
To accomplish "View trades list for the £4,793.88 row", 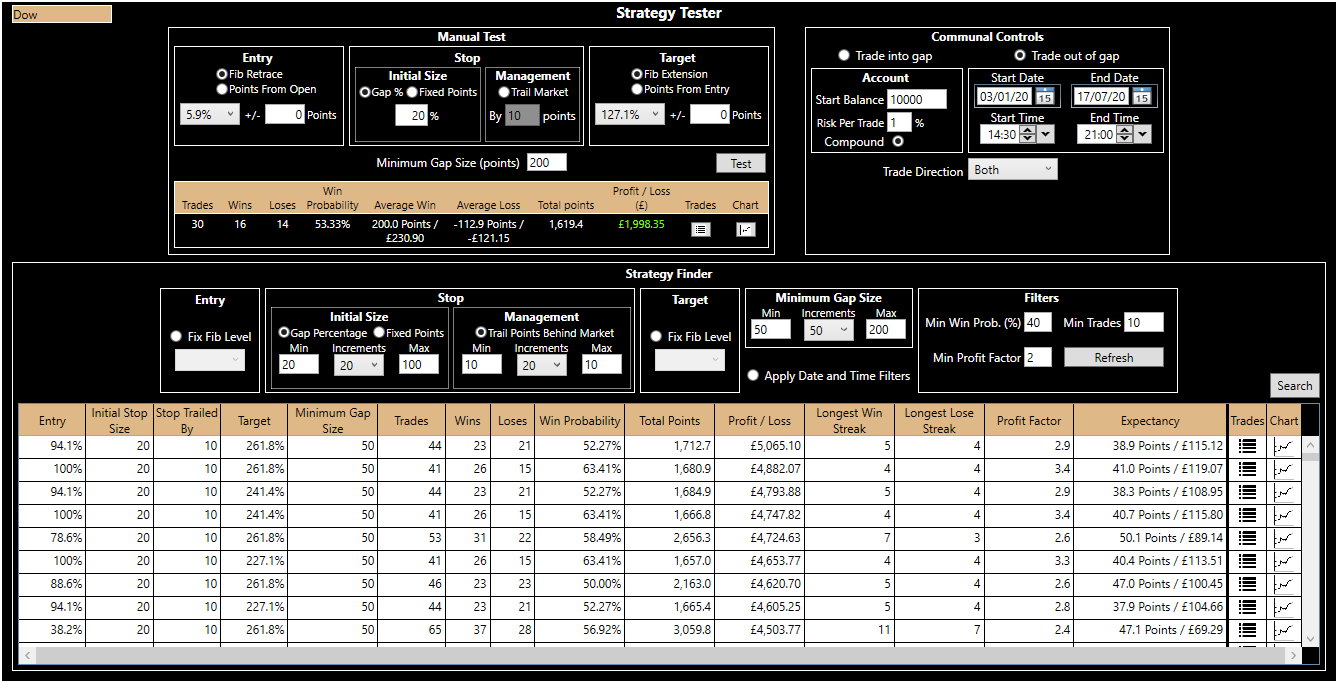I will 1247,492.
